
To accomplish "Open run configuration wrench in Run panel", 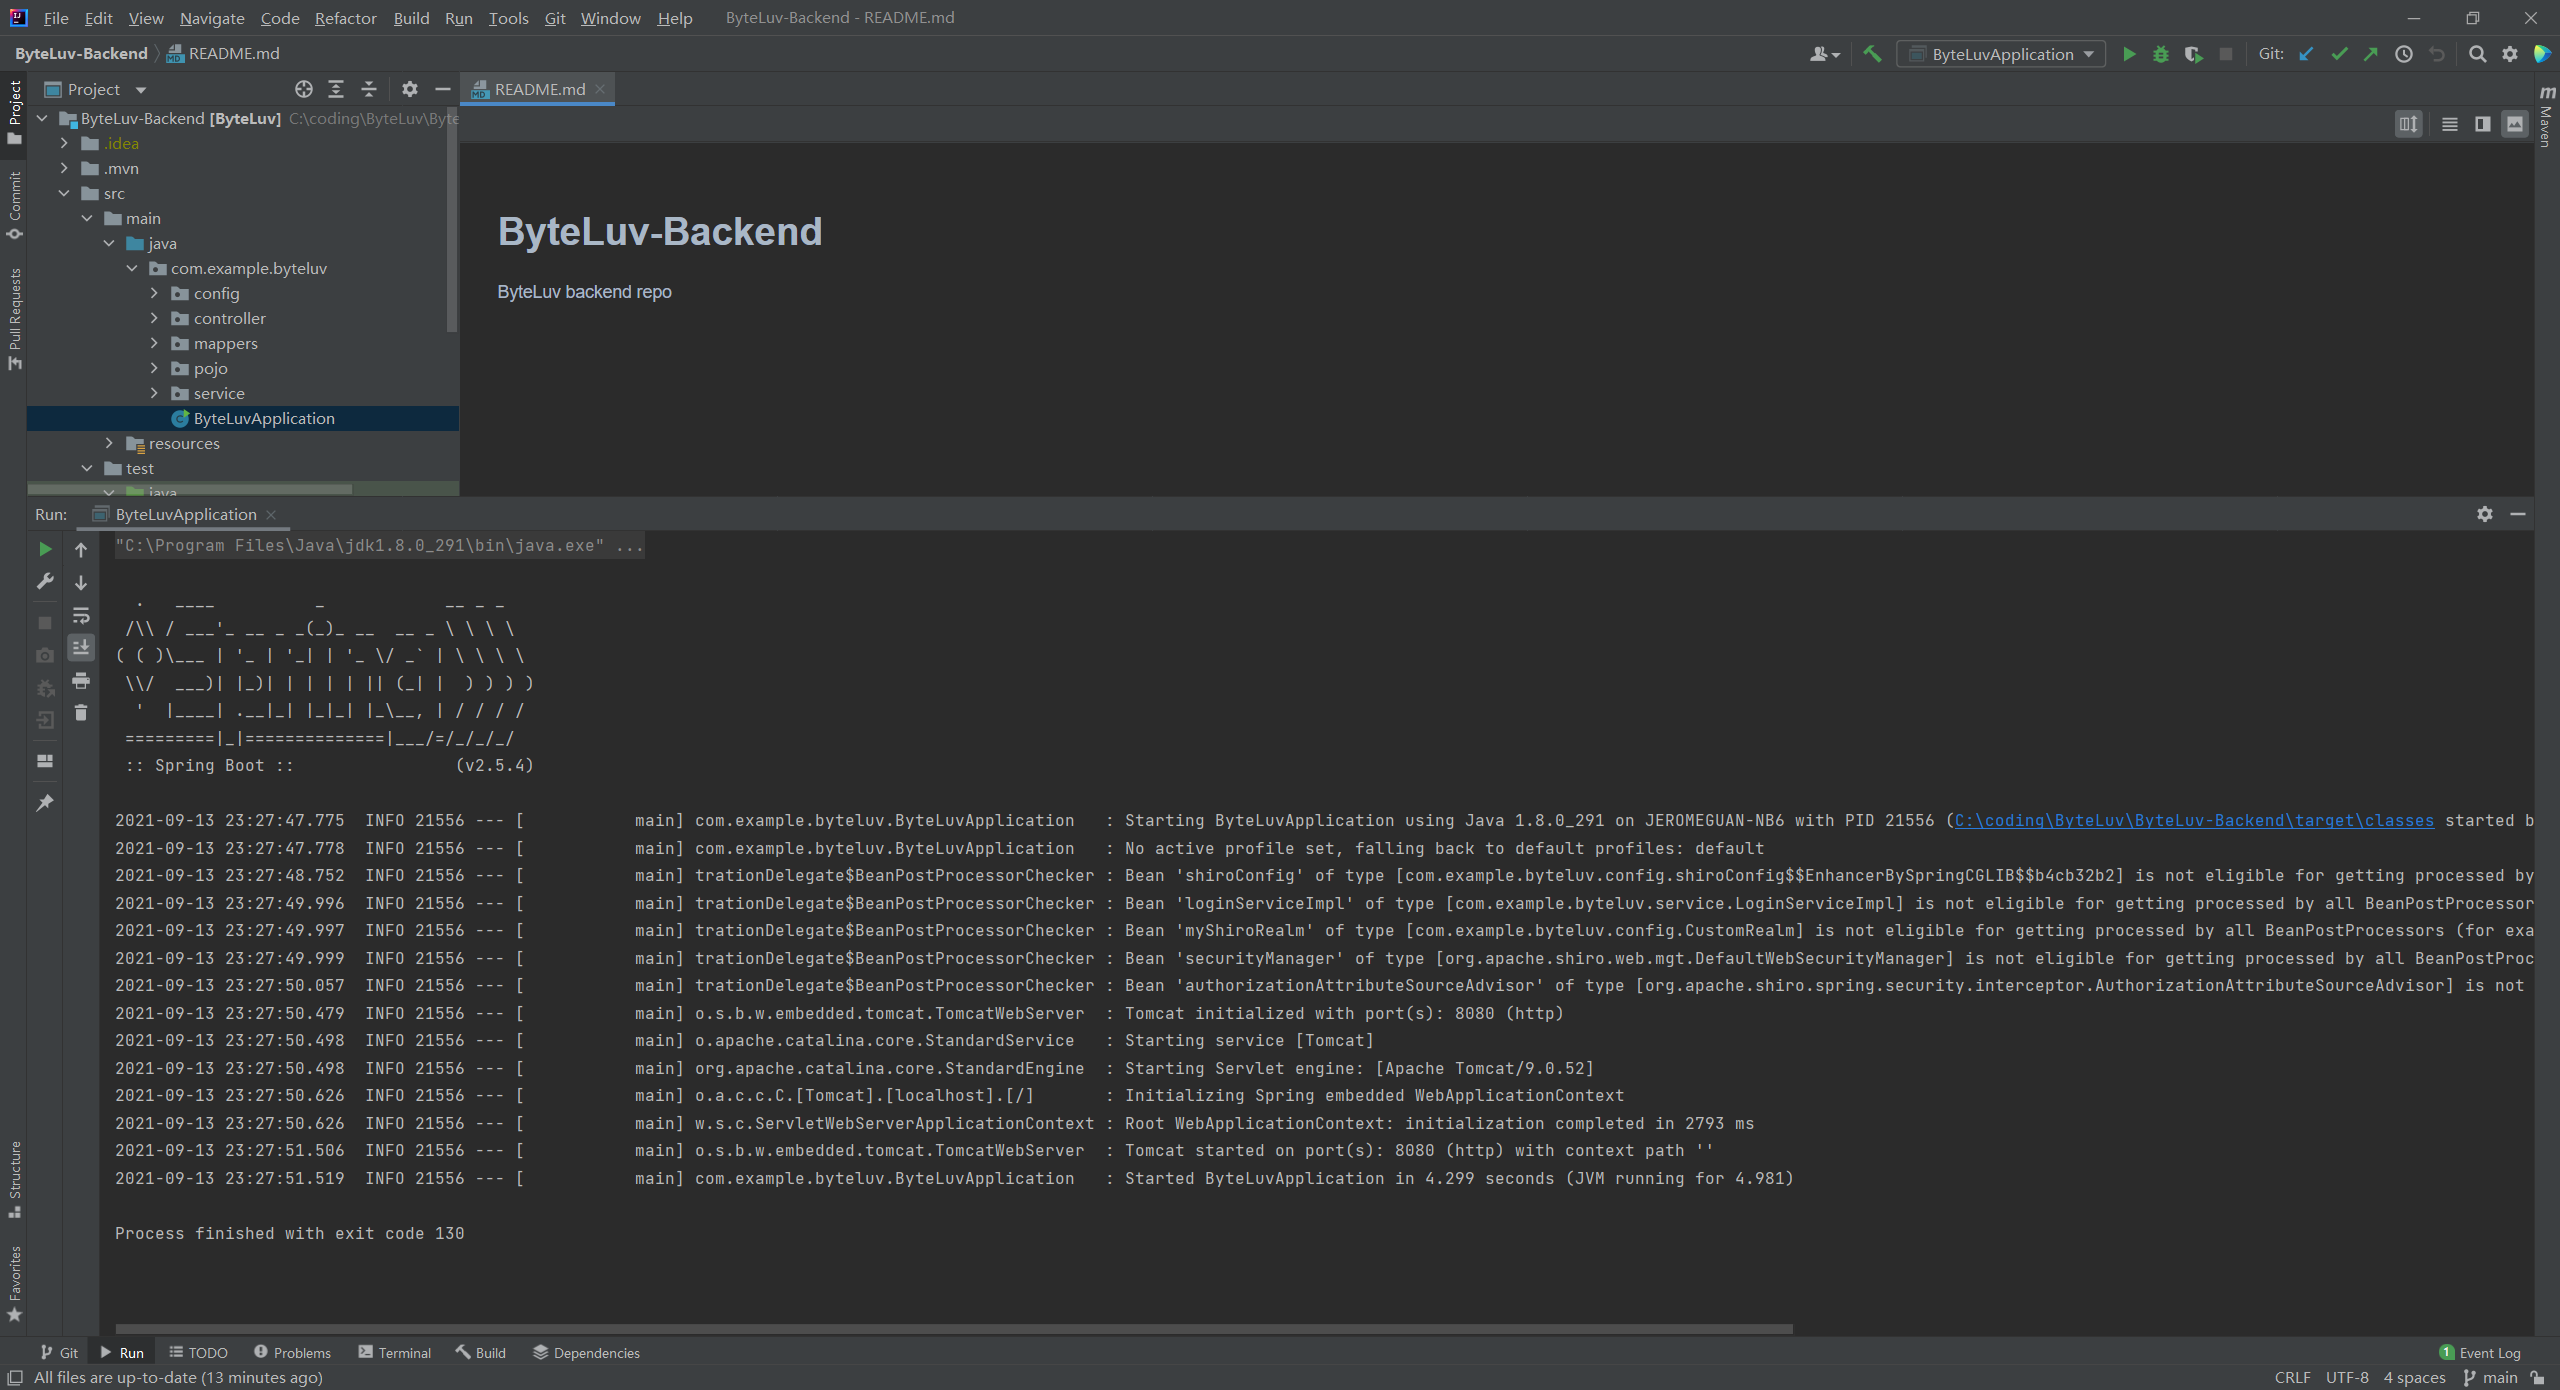I will pos(45,581).
